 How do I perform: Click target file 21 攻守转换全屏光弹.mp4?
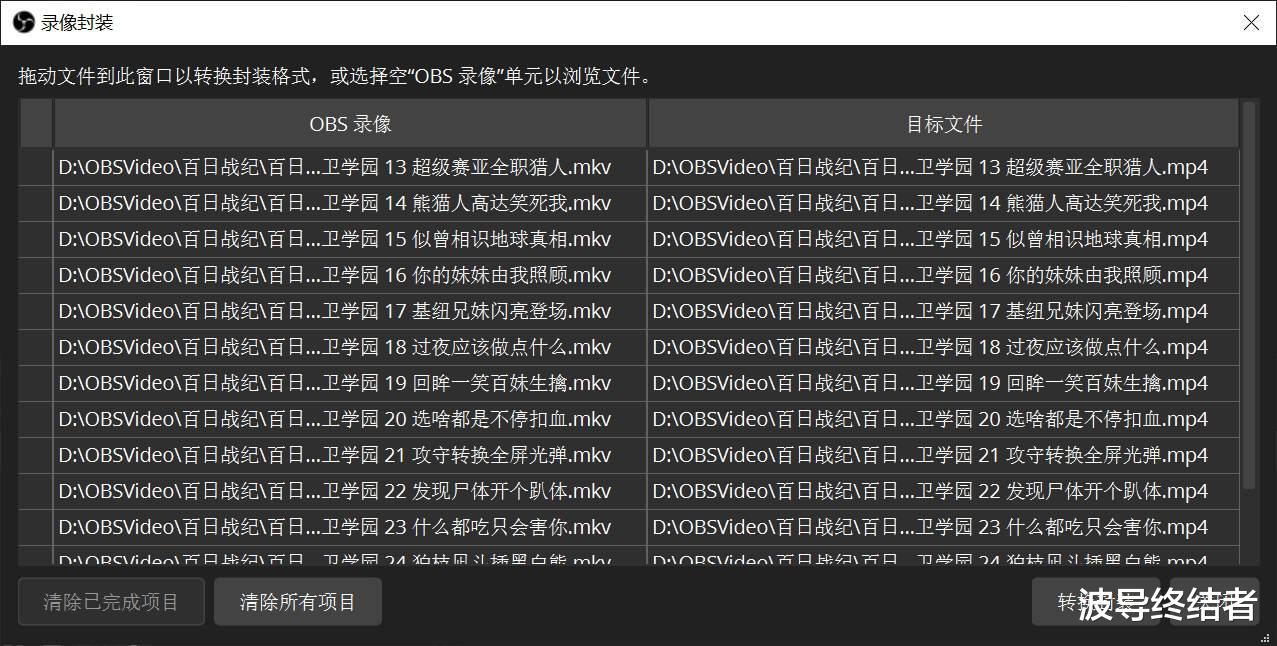click(x=944, y=455)
